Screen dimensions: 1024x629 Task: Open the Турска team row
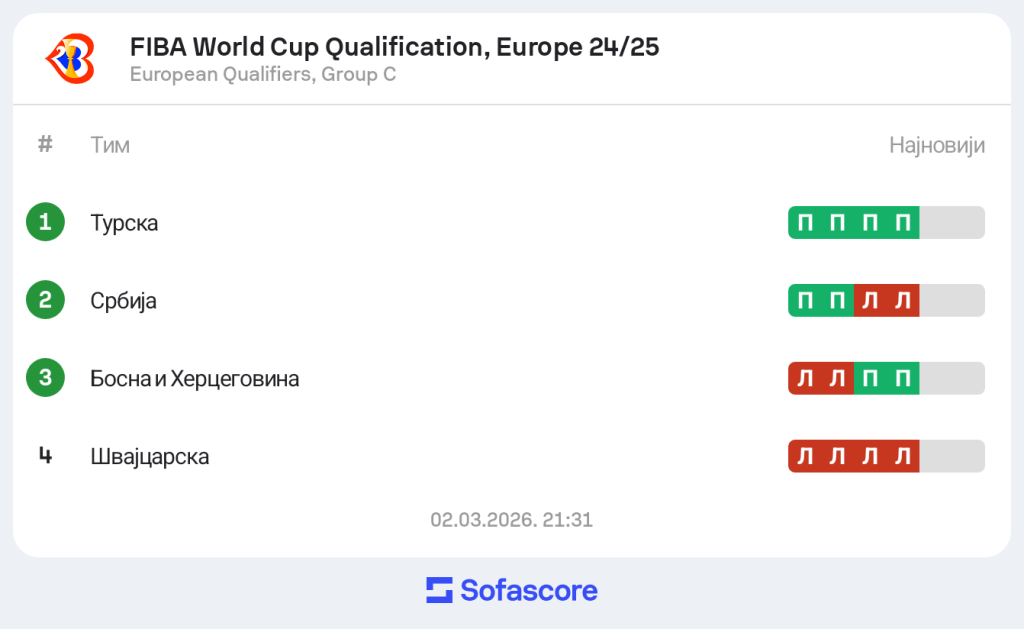coord(124,223)
